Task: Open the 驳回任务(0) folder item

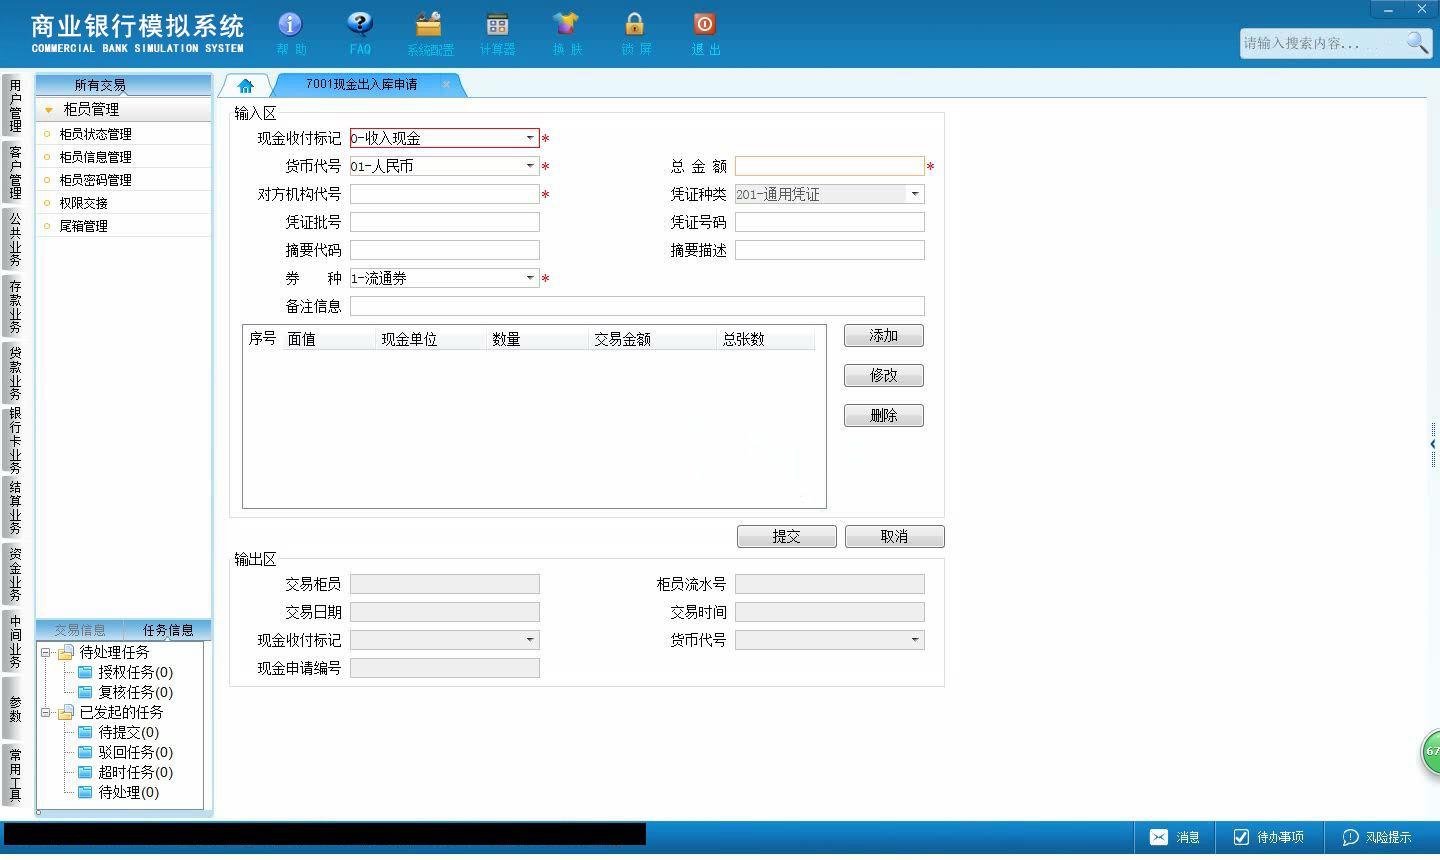Action: click(125, 752)
